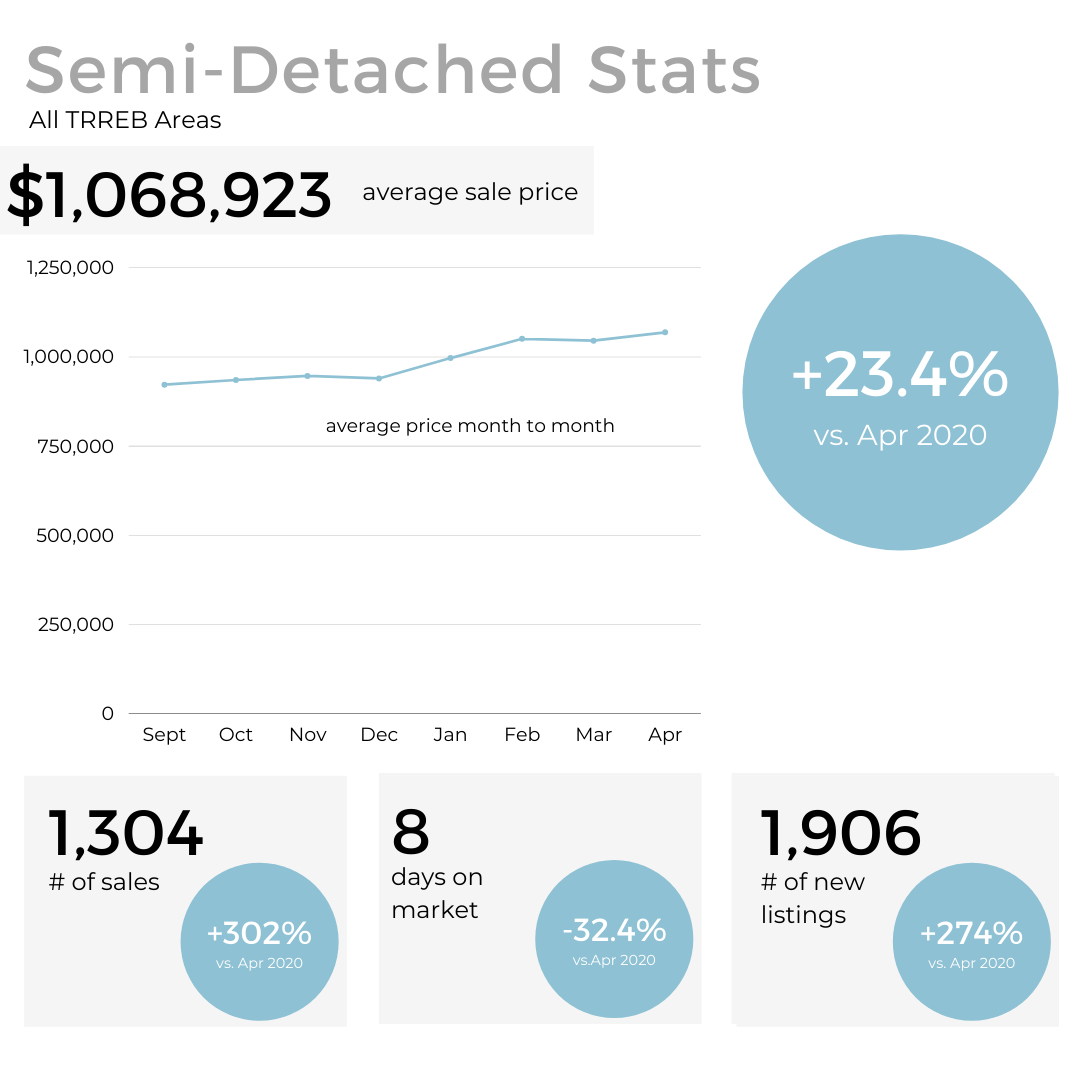Select the +274% vs. Apr 2020 circle
The image size is (1080, 1080).
[971, 942]
